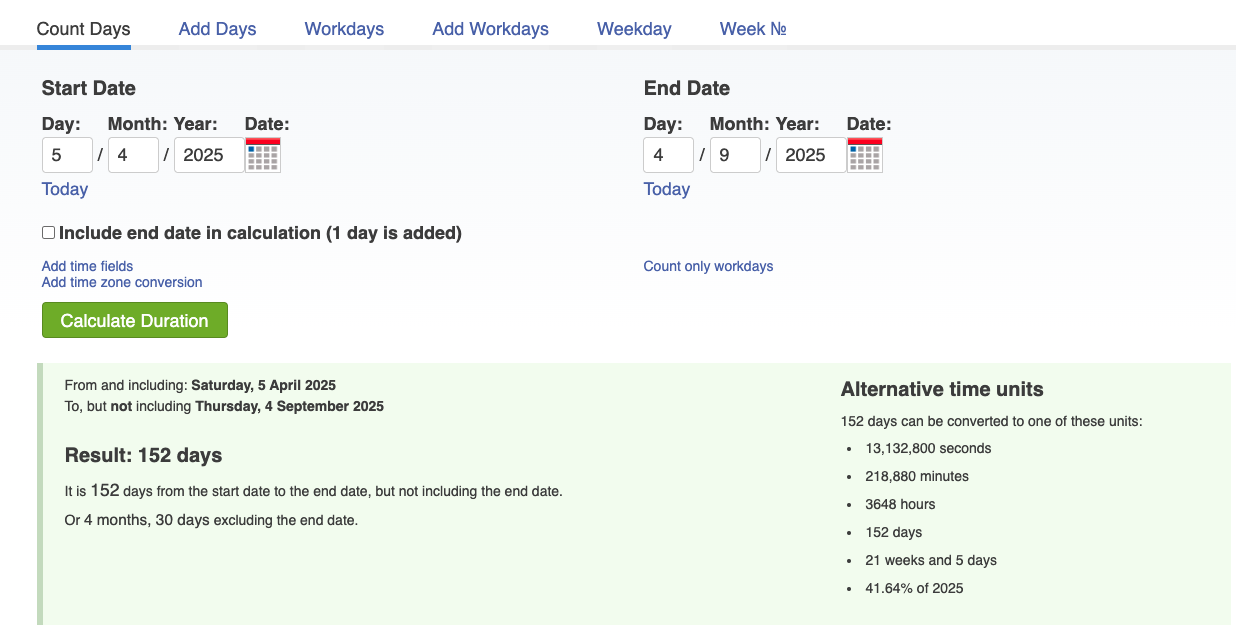Focus the Start Date day field
This screenshot has width=1236, height=632.
coord(67,155)
